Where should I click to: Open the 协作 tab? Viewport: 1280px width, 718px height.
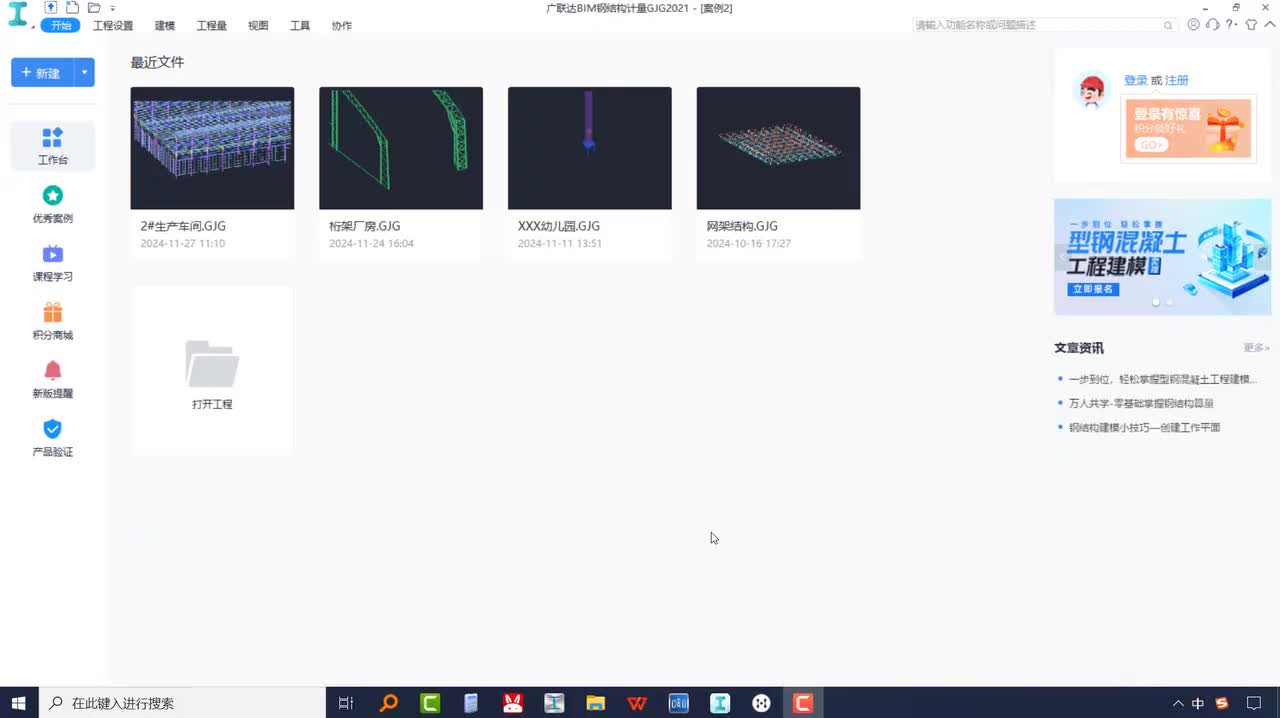(x=342, y=25)
